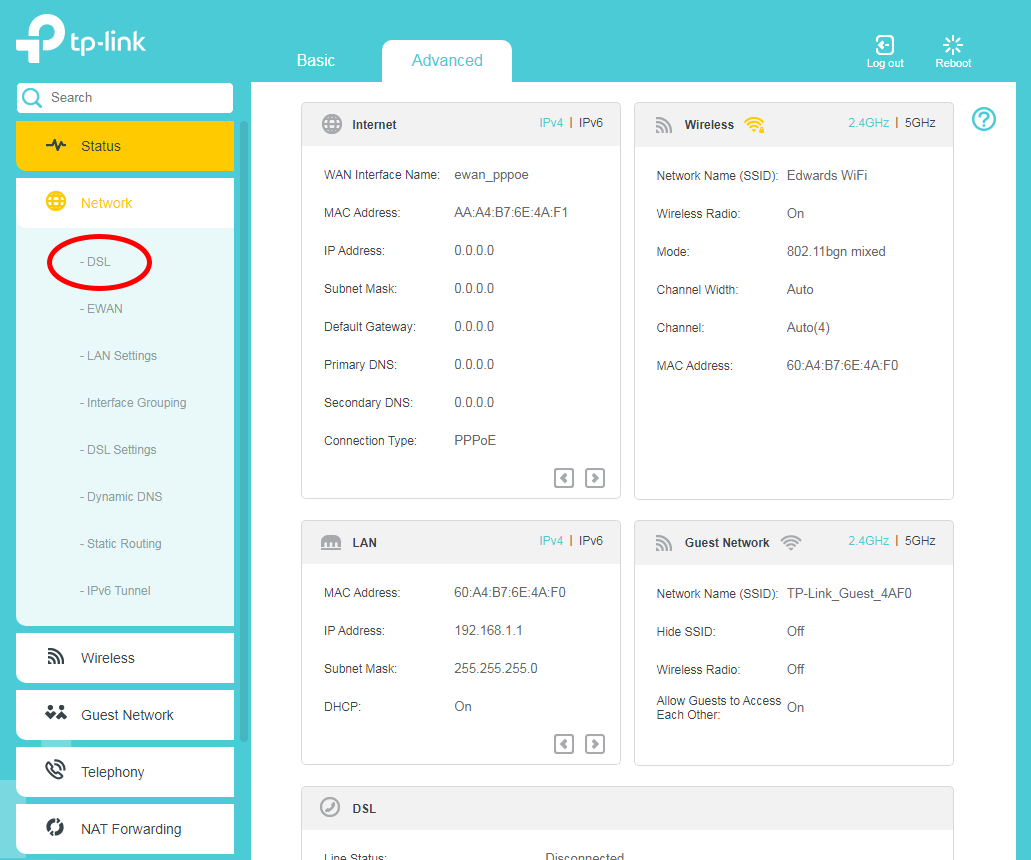Click the Wireless card signal icon
The image size is (1031, 860).
click(664, 125)
